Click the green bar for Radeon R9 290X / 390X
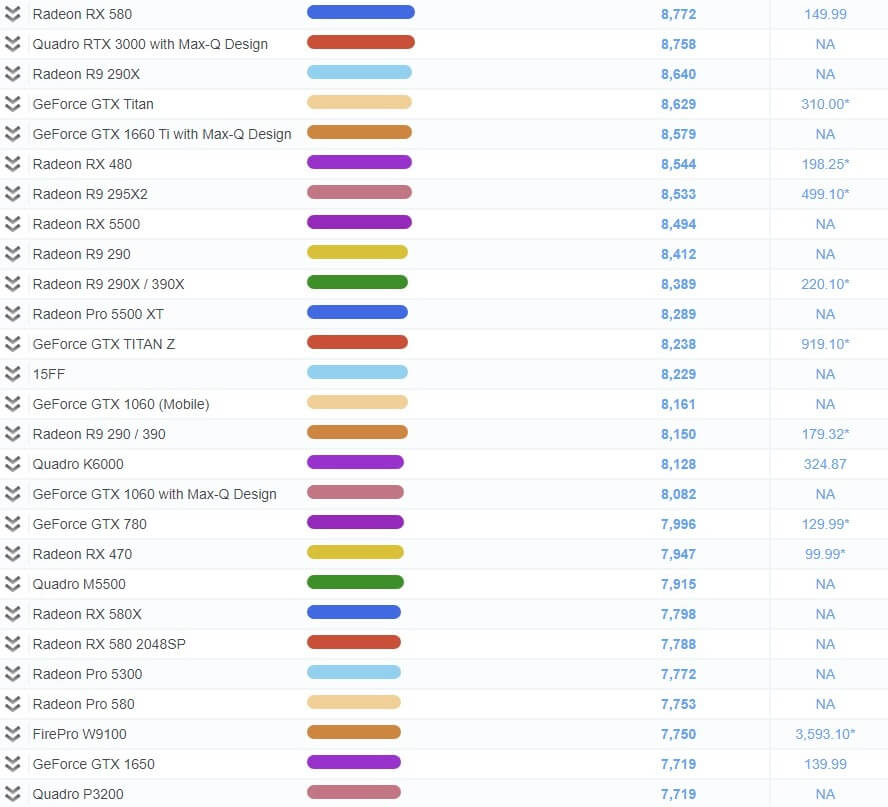This screenshot has height=807, width=888. (357, 282)
